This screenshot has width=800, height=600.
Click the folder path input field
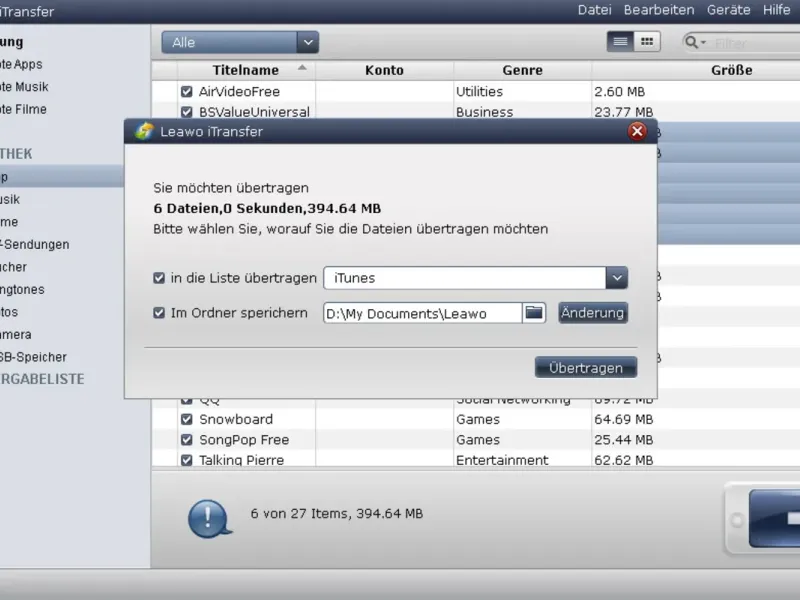pos(422,313)
